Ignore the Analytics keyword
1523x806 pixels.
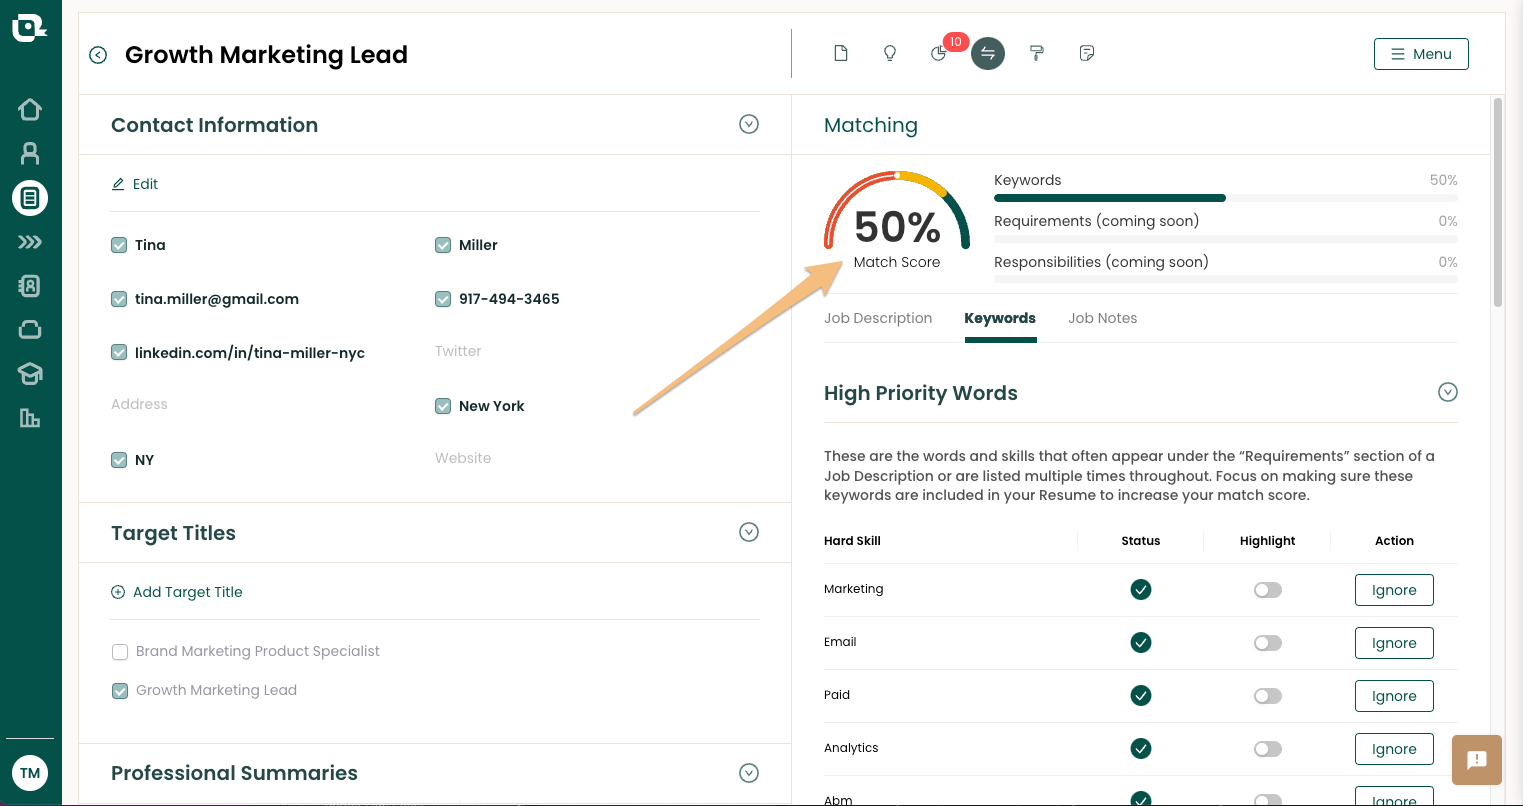tap(1394, 749)
